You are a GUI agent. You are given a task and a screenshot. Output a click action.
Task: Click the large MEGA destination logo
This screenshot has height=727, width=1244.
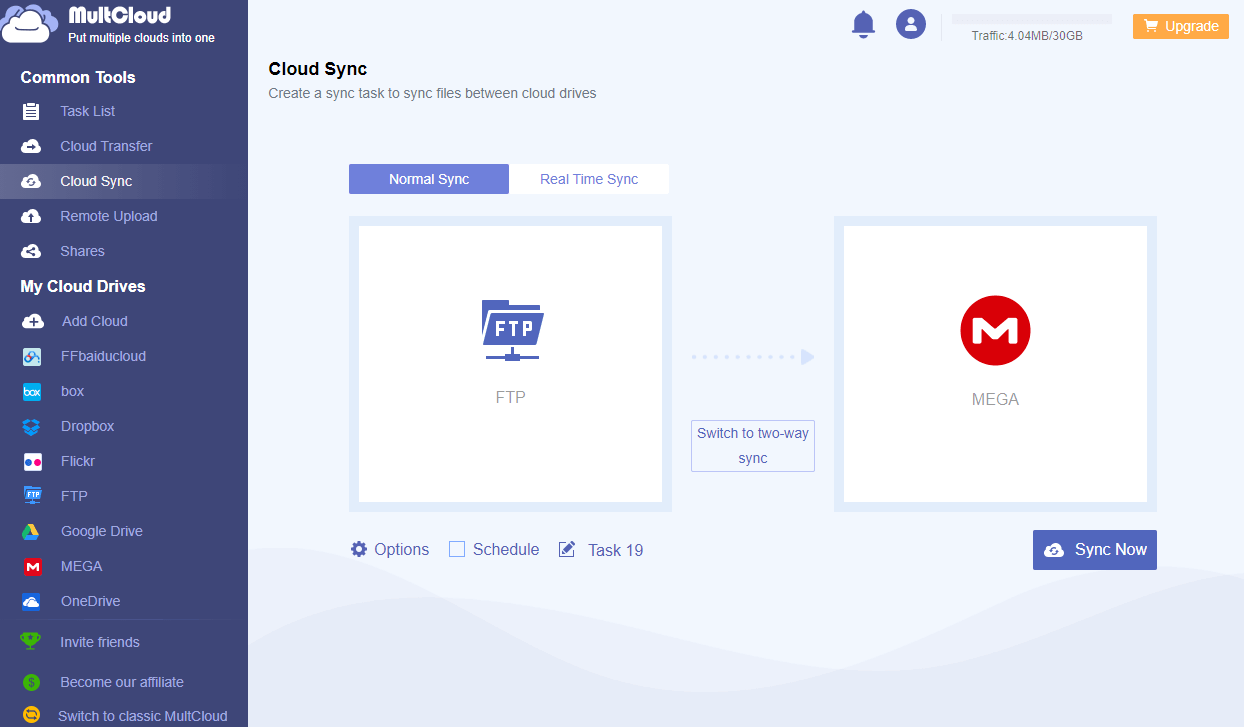995,330
